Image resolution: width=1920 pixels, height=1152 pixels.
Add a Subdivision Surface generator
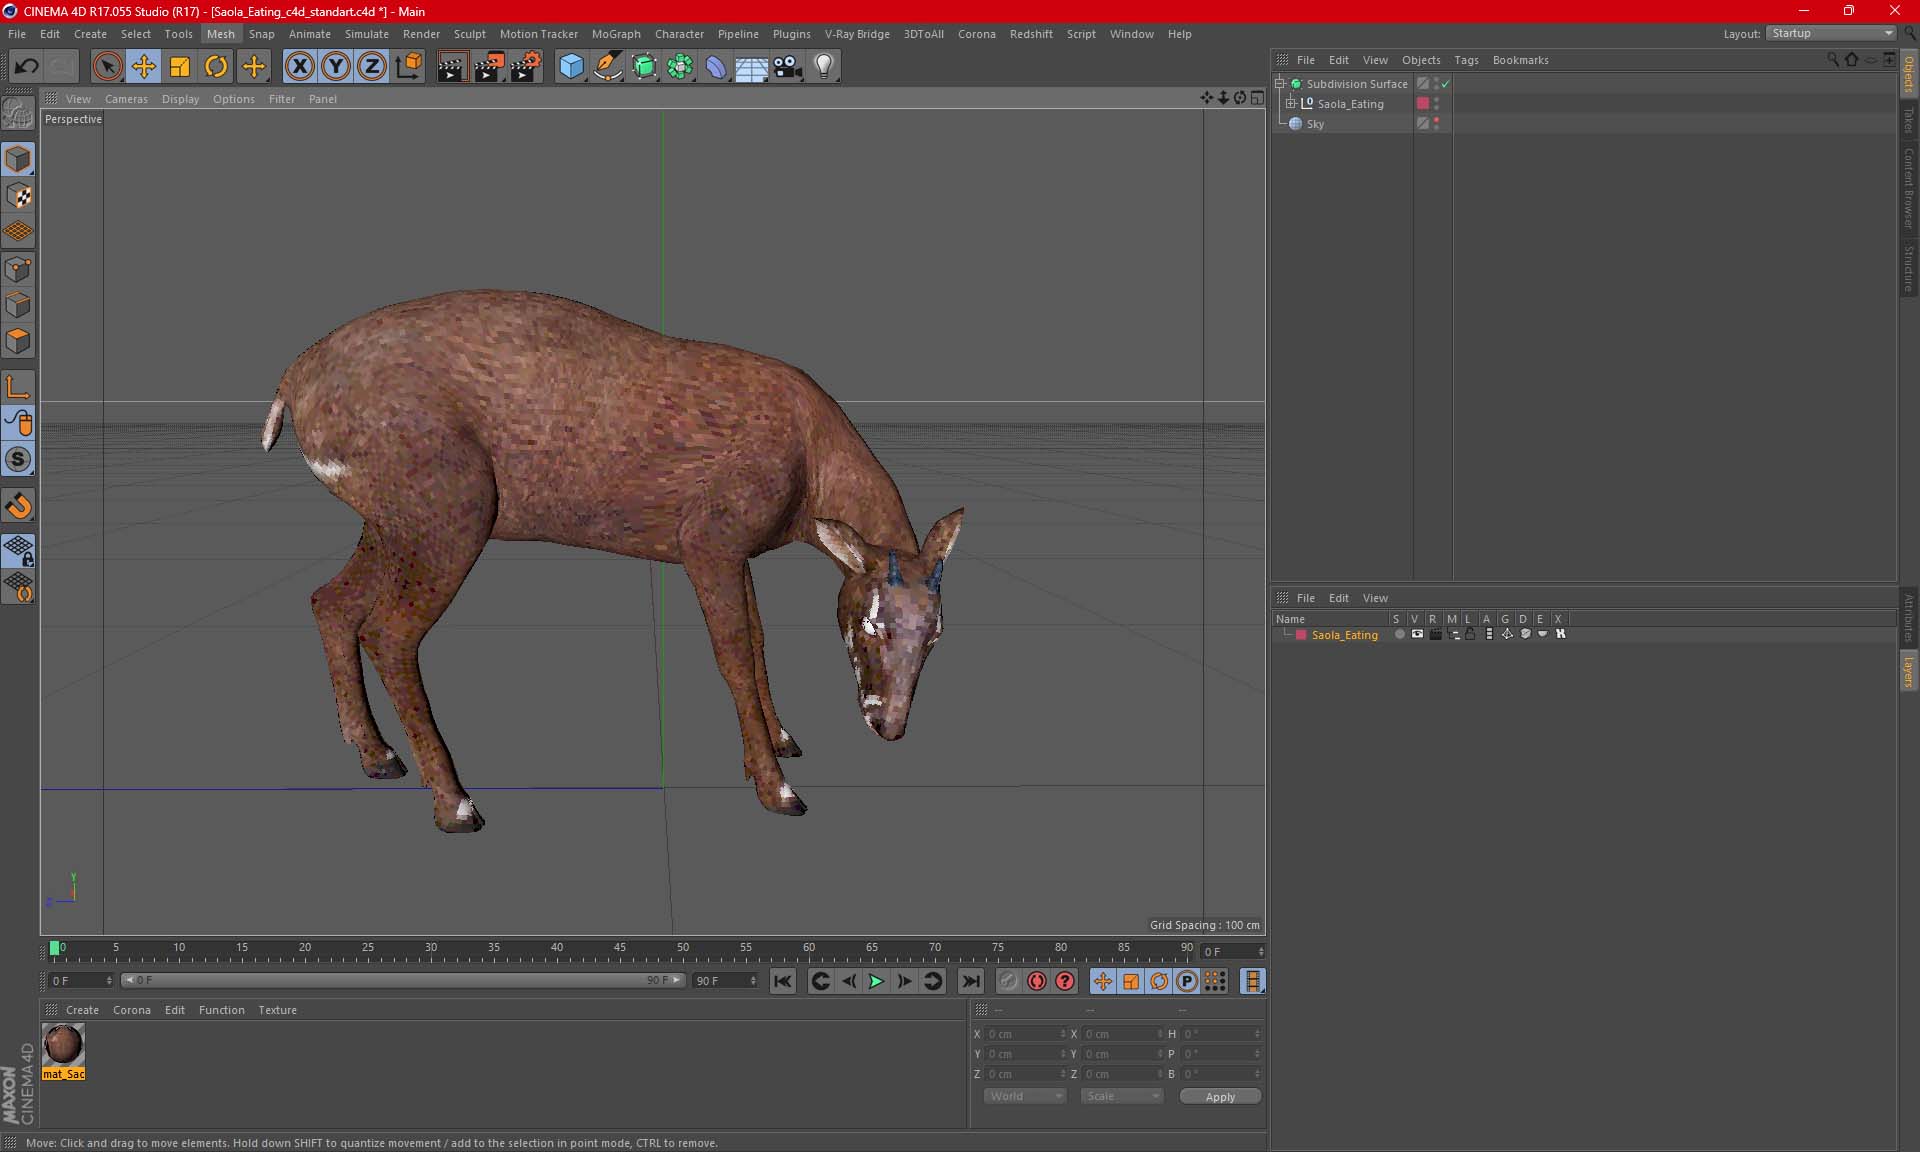[644, 67]
